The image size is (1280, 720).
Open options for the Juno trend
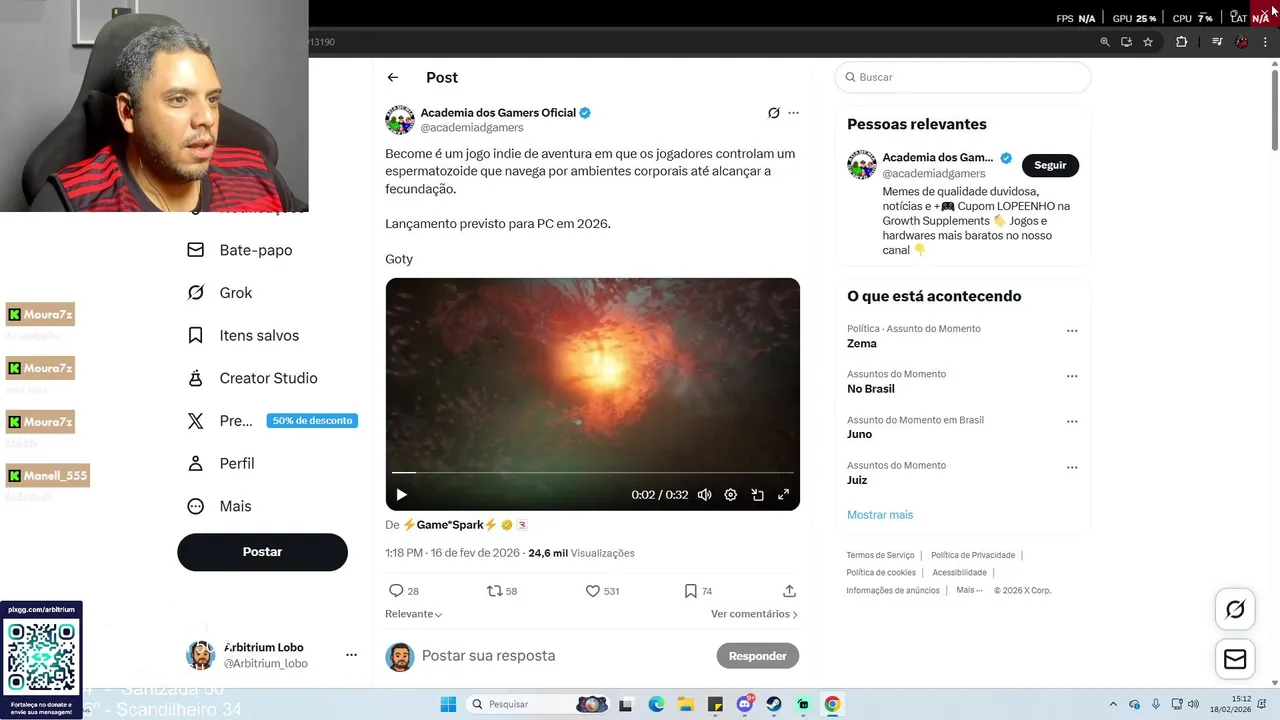coord(1072,422)
